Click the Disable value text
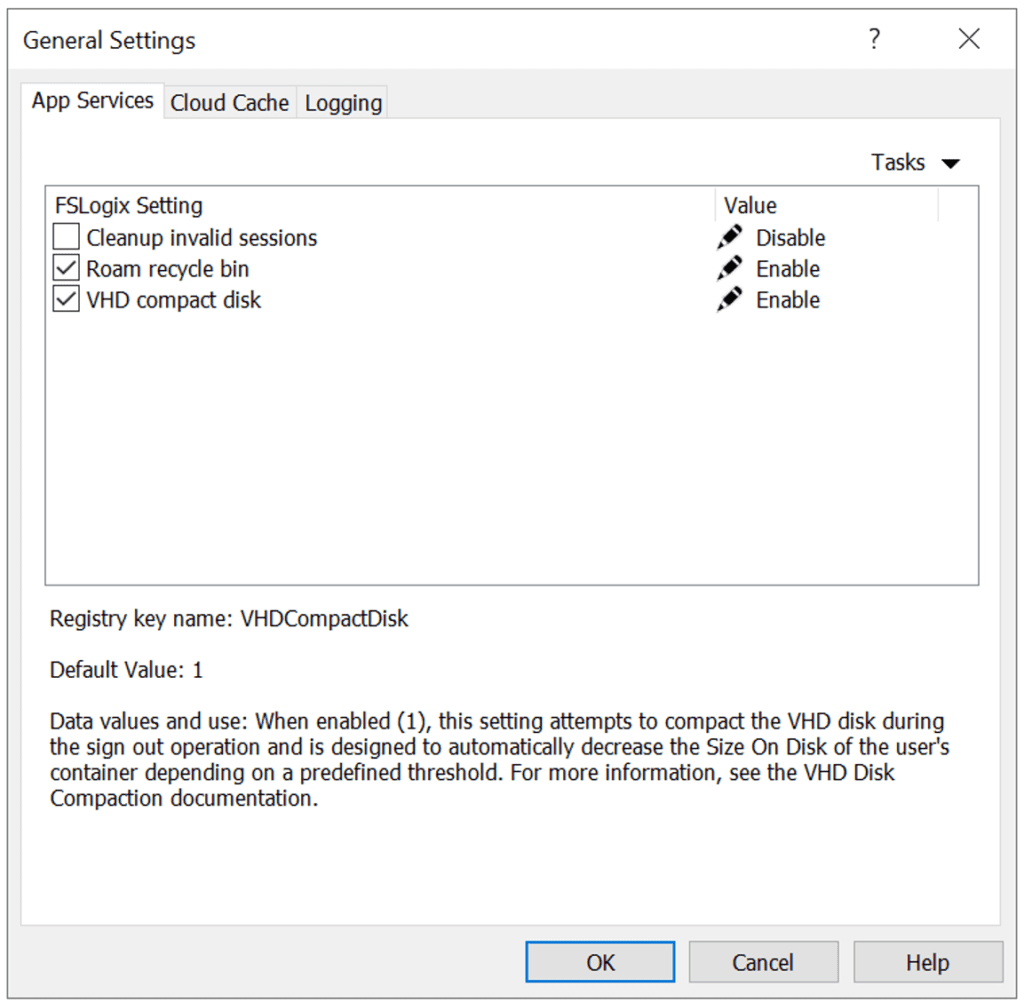 (790, 237)
